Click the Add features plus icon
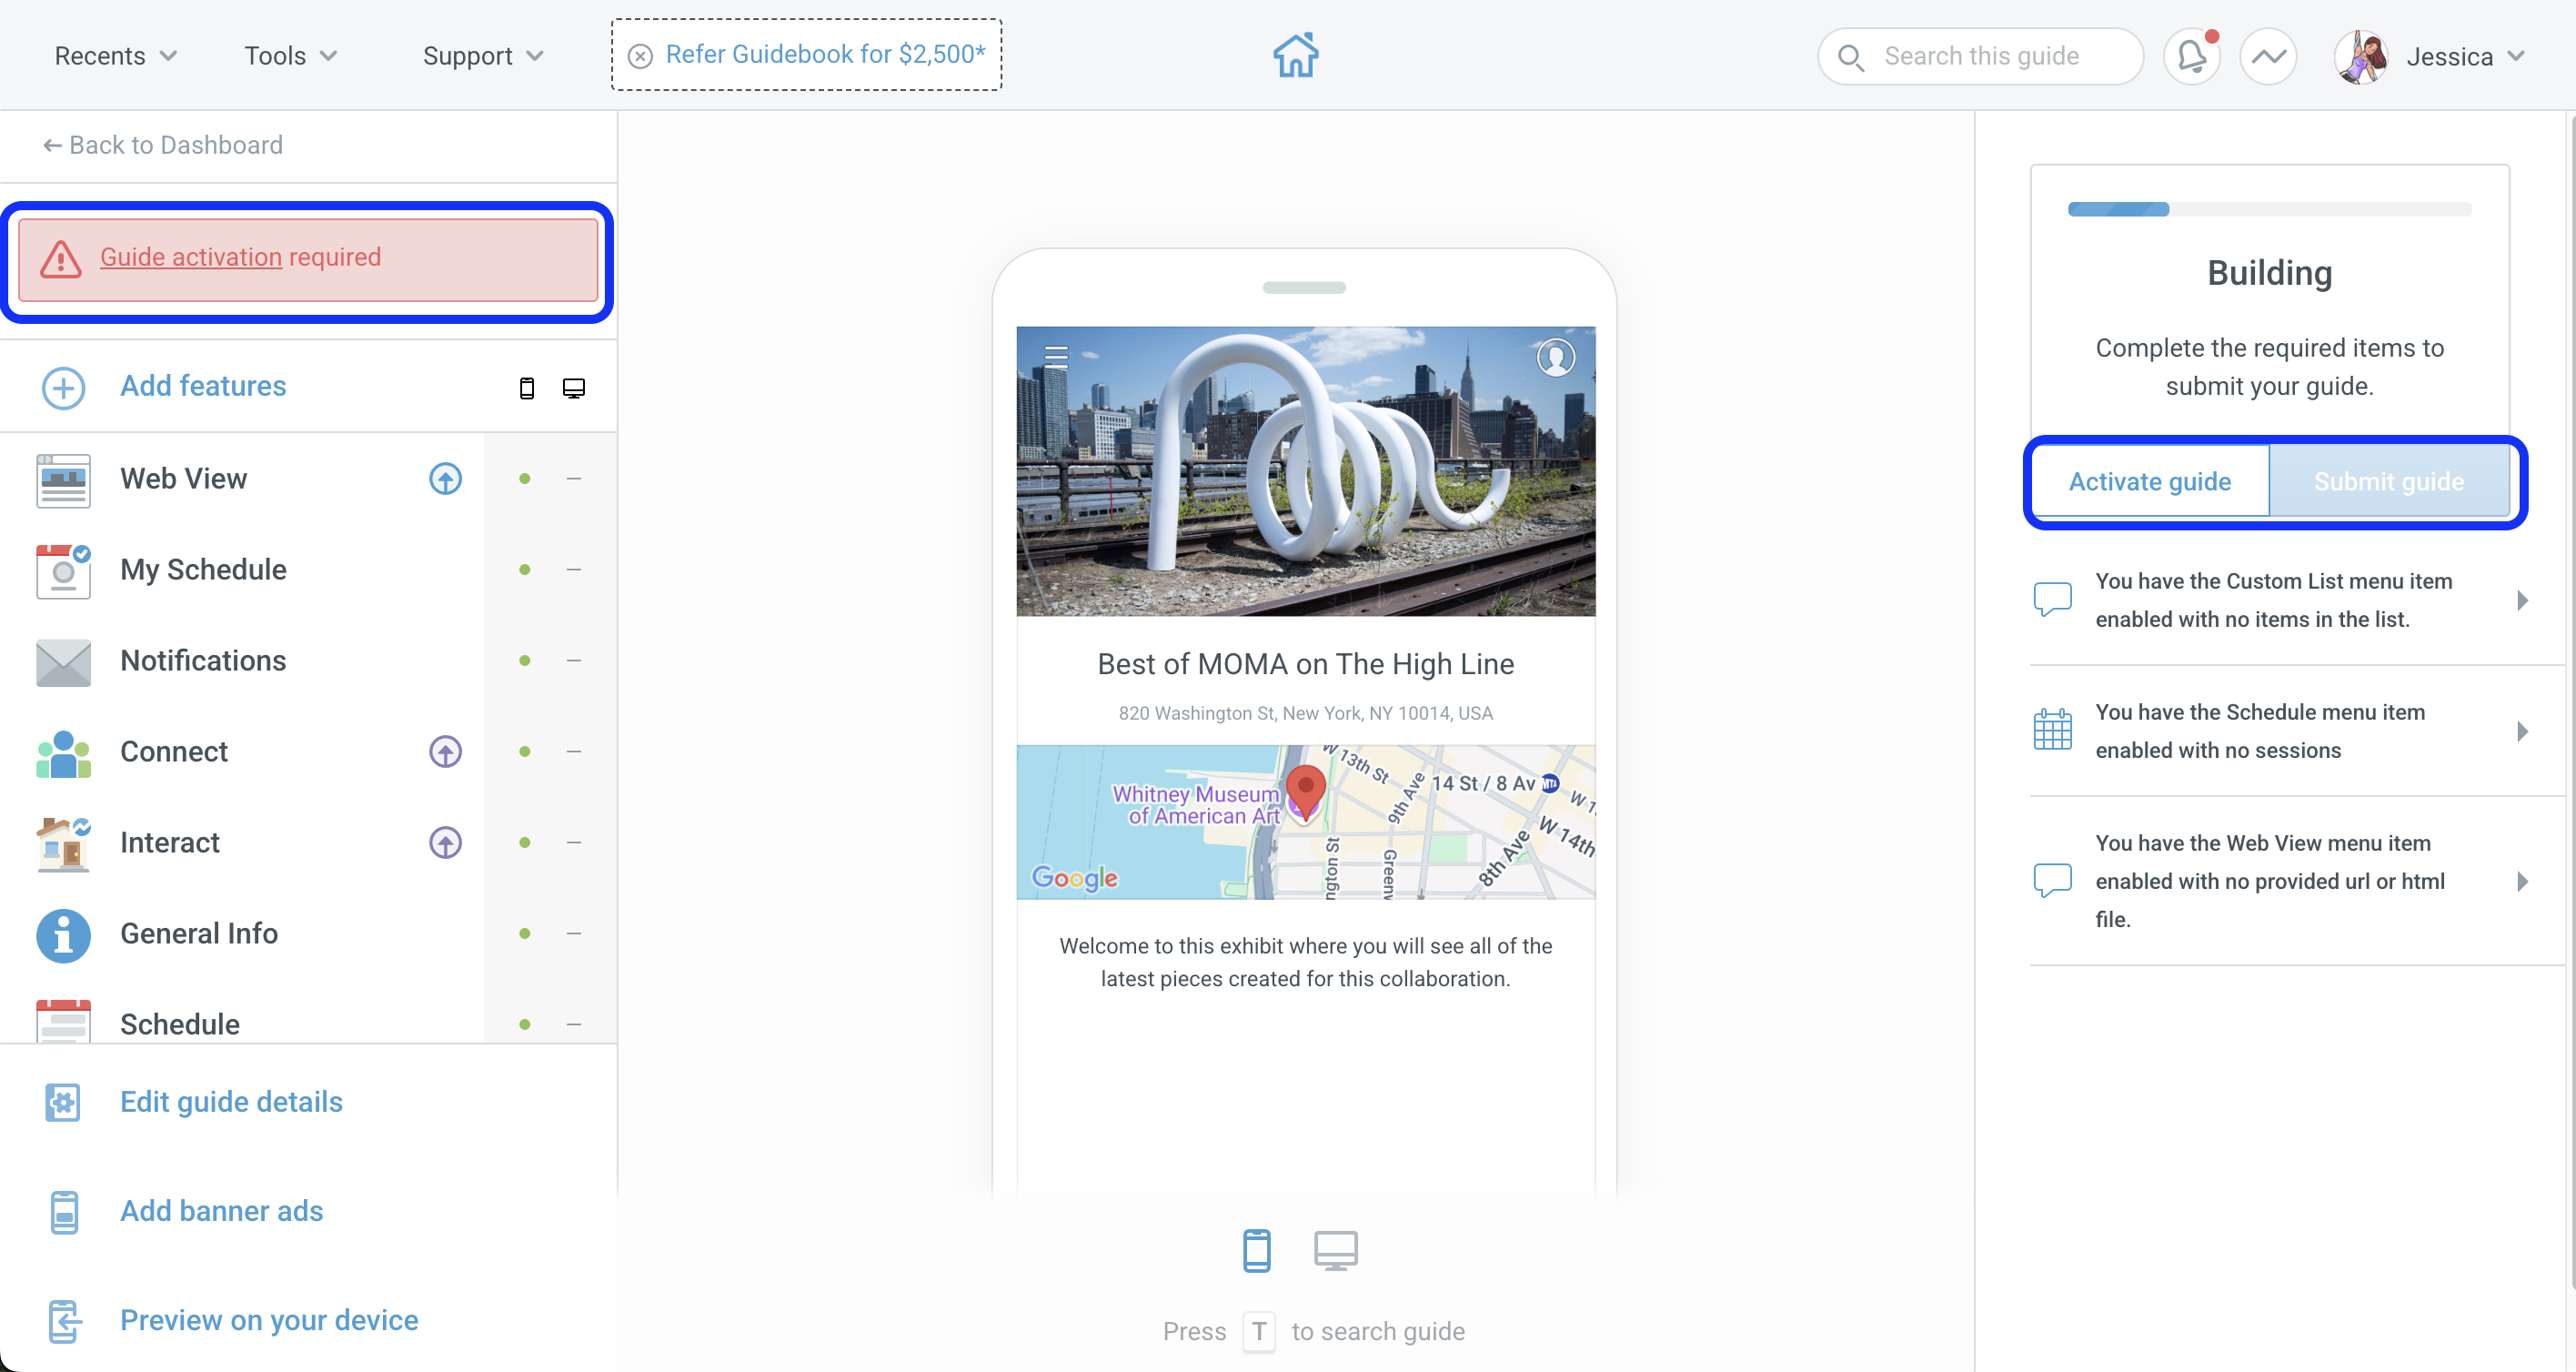Screen dimensions: 2576x1372 click(x=63, y=387)
